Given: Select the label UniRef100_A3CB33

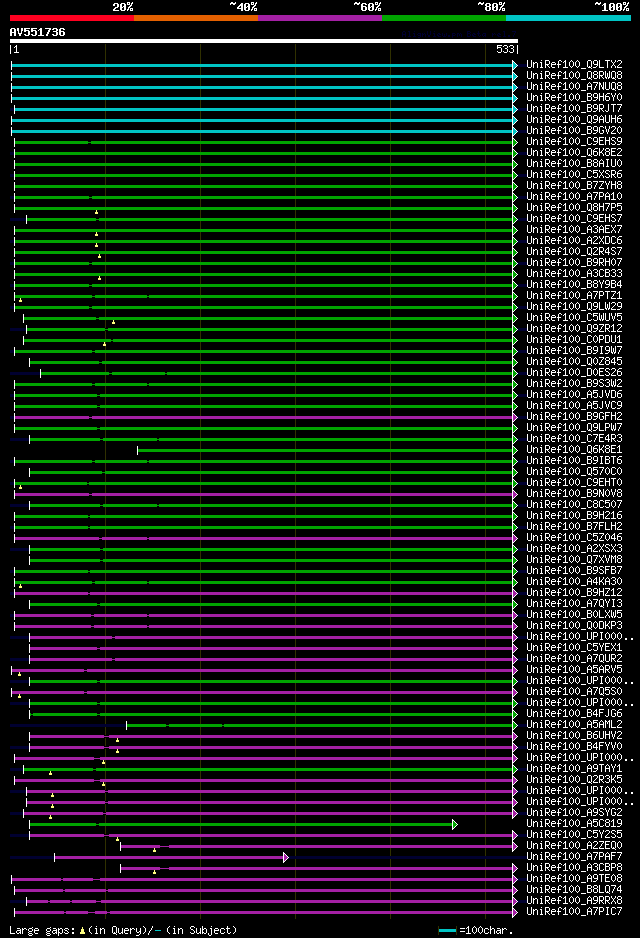Looking at the screenshot, I should click(574, 273).
